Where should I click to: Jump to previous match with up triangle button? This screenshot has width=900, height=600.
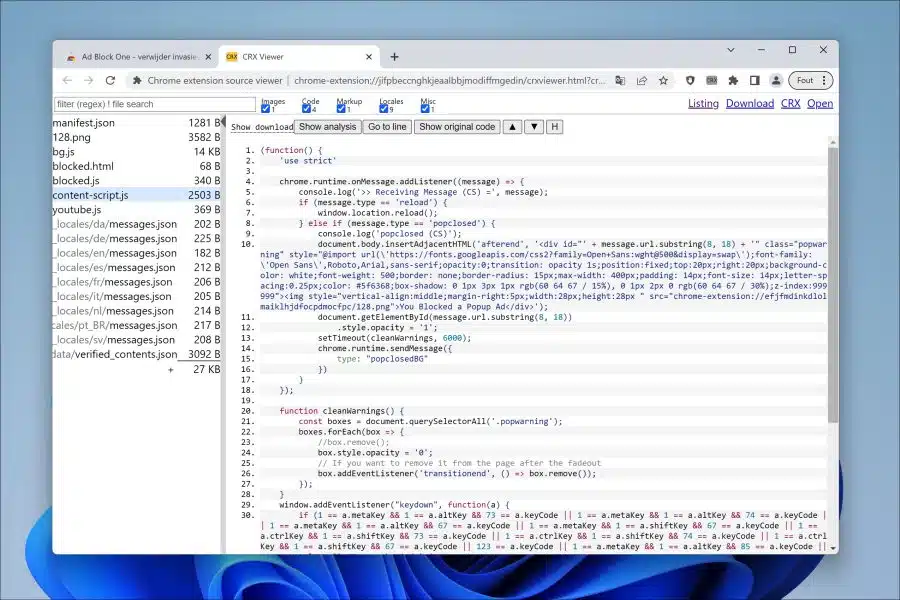coord(513,127)
